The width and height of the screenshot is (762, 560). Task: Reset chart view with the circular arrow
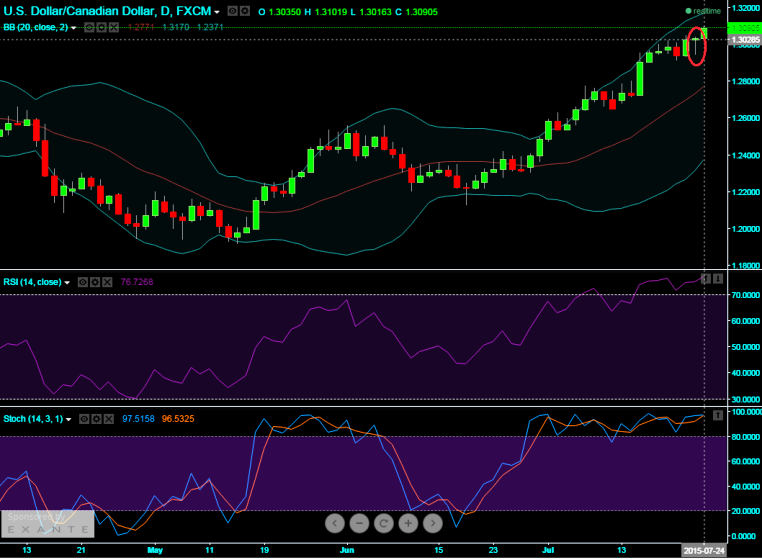pyautogui.click(x=384, y=524)
